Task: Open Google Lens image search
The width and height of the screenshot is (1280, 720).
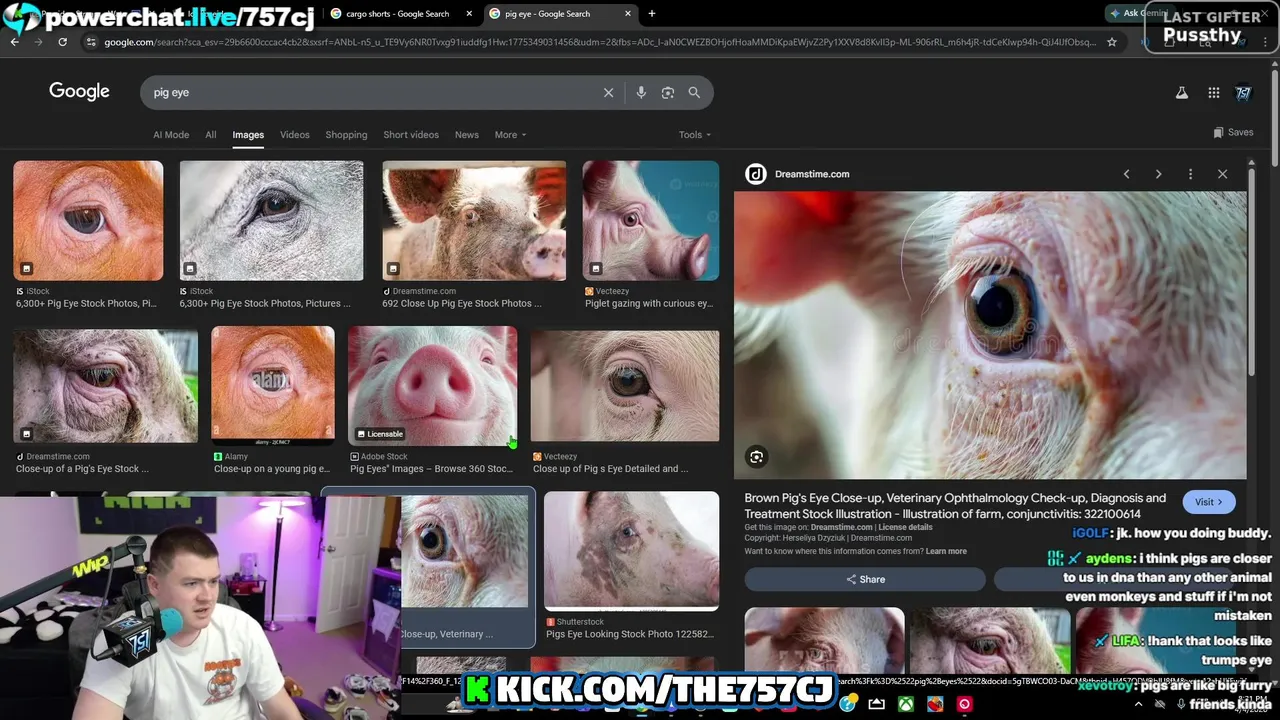Action: (x=668, y=92)
